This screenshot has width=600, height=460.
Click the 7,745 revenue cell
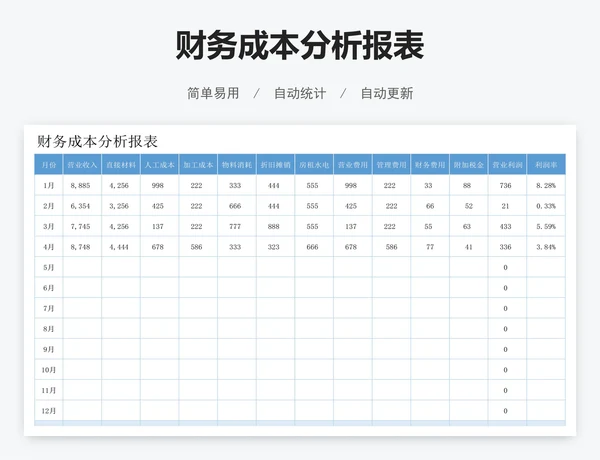80,227
